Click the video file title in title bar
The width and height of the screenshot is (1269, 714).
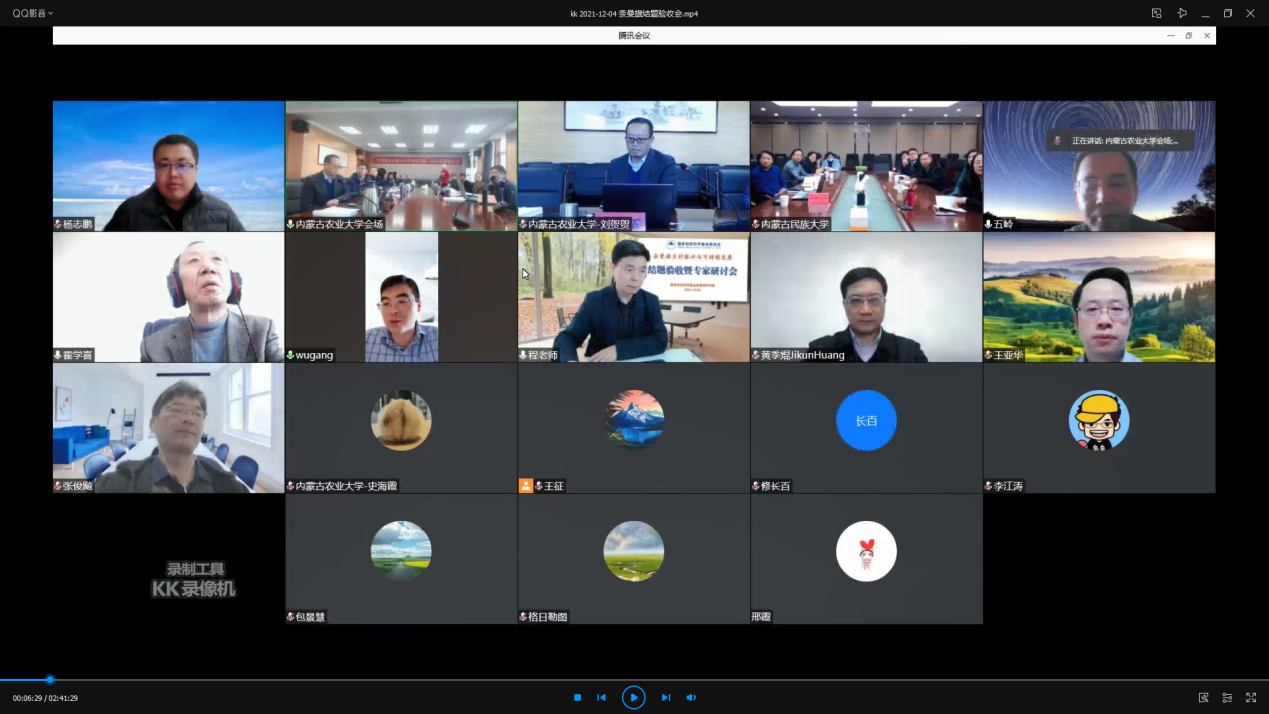(x=634, y=14)
